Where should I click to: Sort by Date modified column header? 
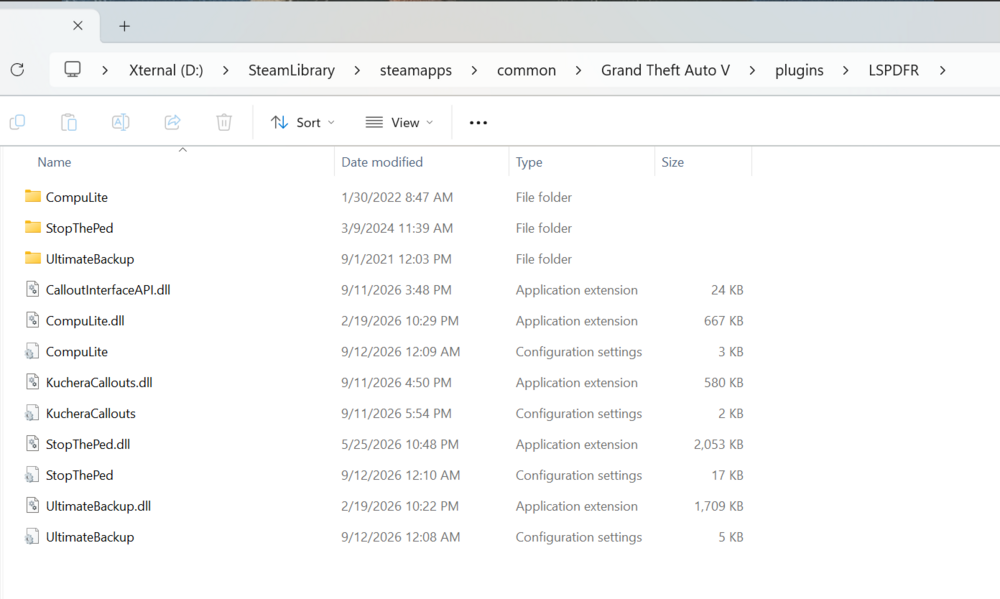[x=382, y=162]
